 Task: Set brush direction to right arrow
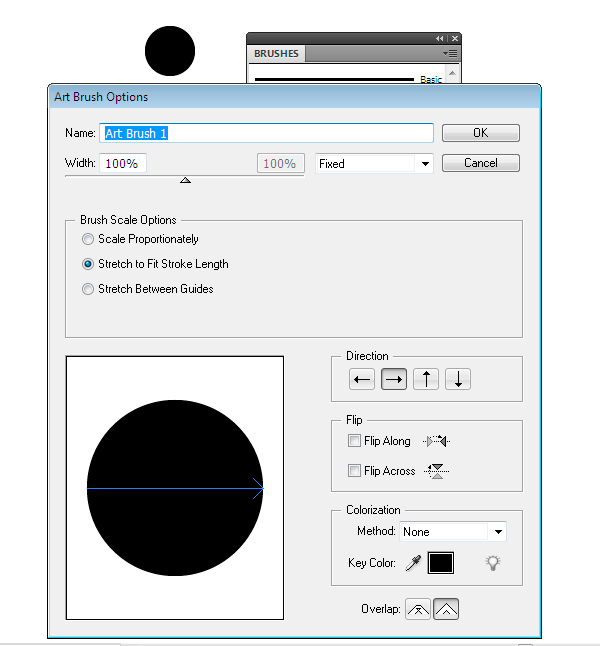(394, 379)
